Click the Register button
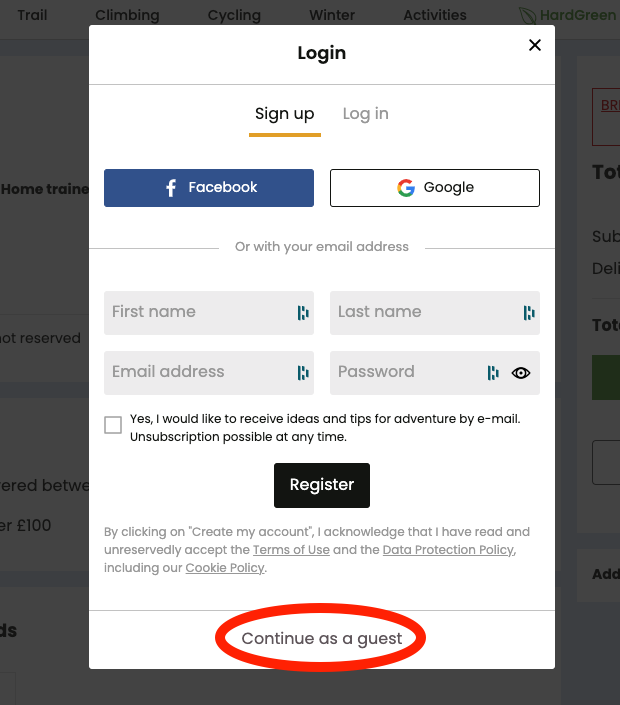 point(322,485)
